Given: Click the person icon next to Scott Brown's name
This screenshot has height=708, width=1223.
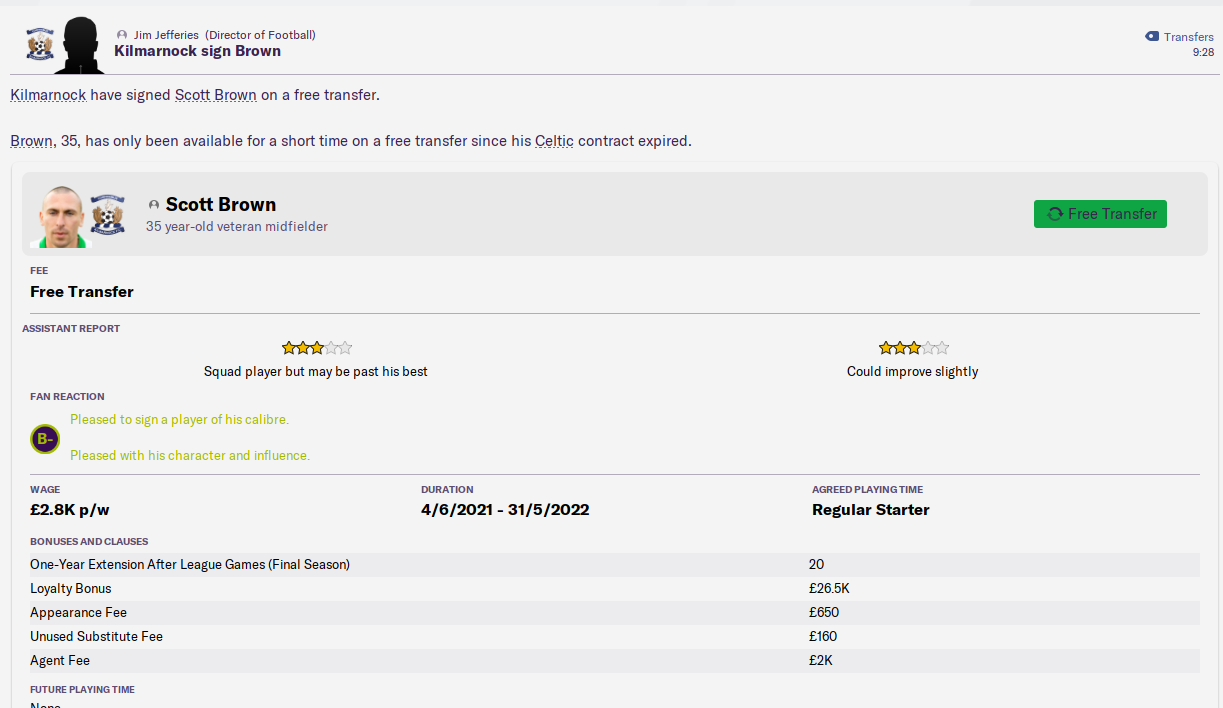Looking at the screenshot, I should [x=154, y=205].
